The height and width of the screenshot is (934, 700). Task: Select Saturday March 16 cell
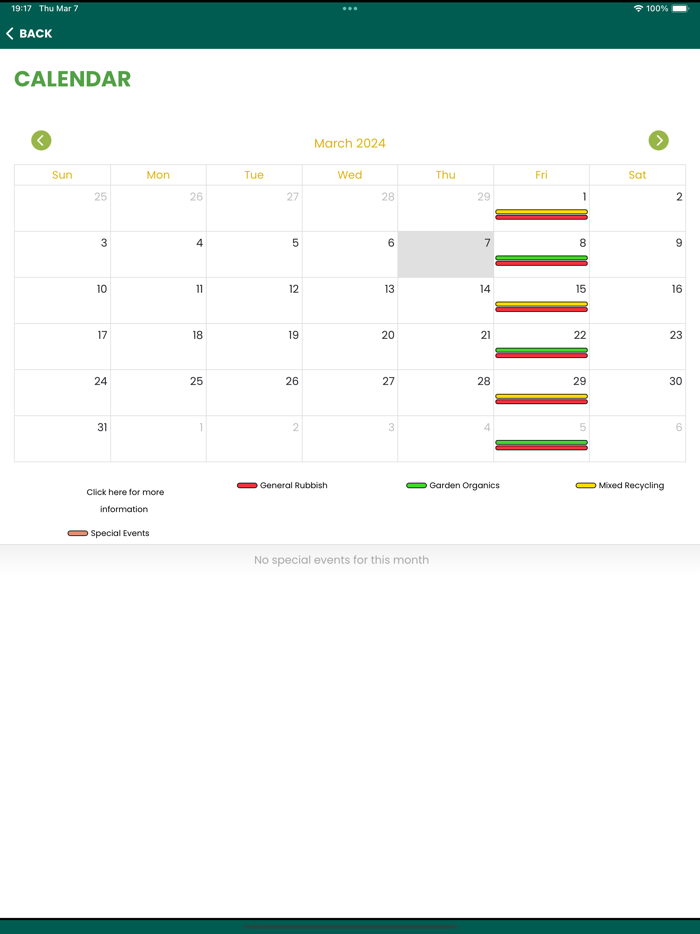(x=637, y=301)
